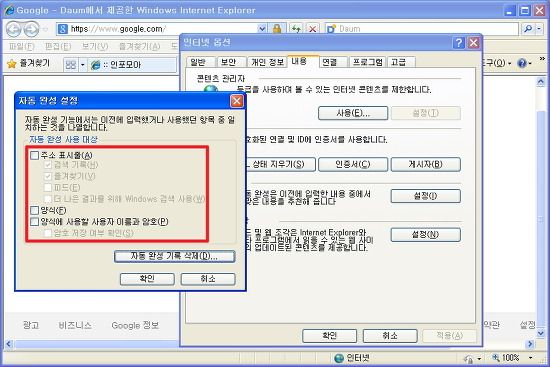
Task: Click the 게시자(B) button
Action: 425,164
